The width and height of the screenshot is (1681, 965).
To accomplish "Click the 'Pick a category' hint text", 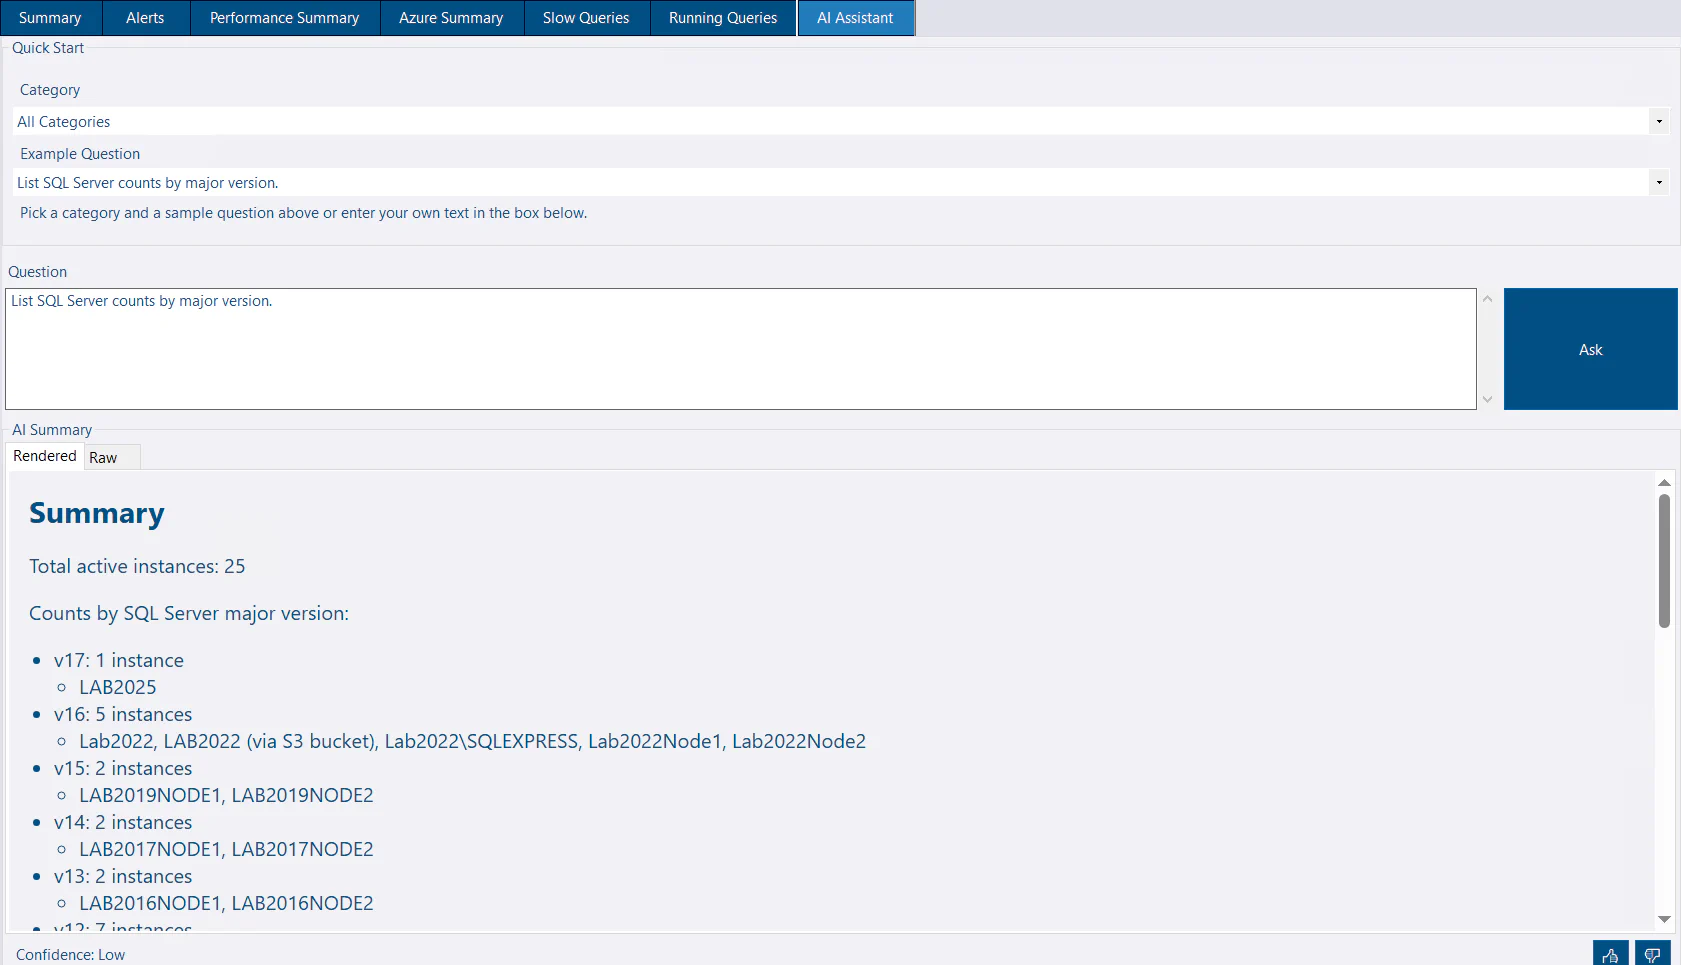I will 303,213.
